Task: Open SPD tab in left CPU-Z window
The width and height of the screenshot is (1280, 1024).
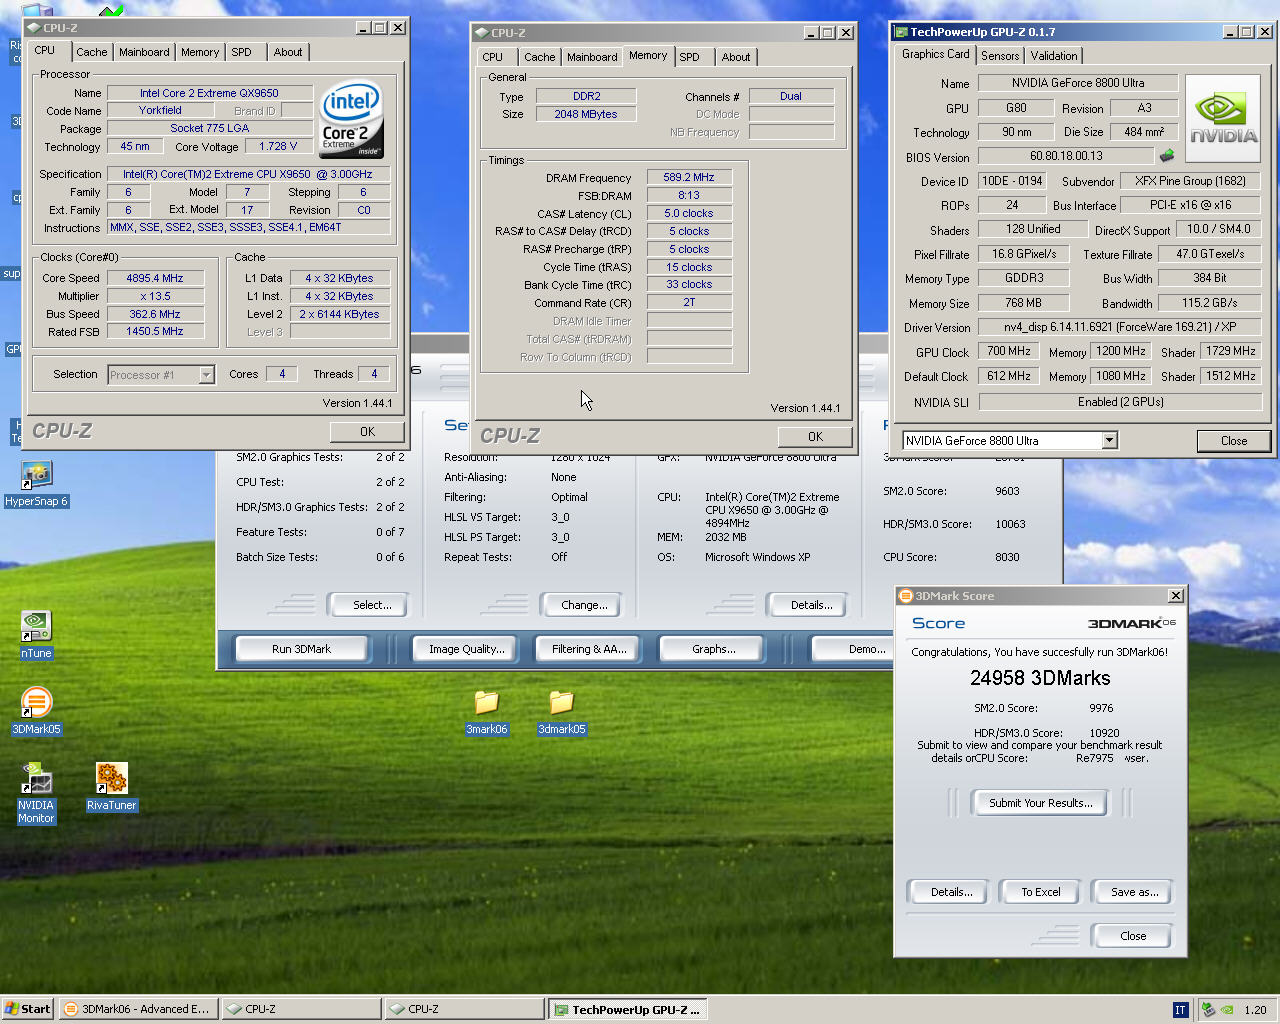Action: (242, 52)
